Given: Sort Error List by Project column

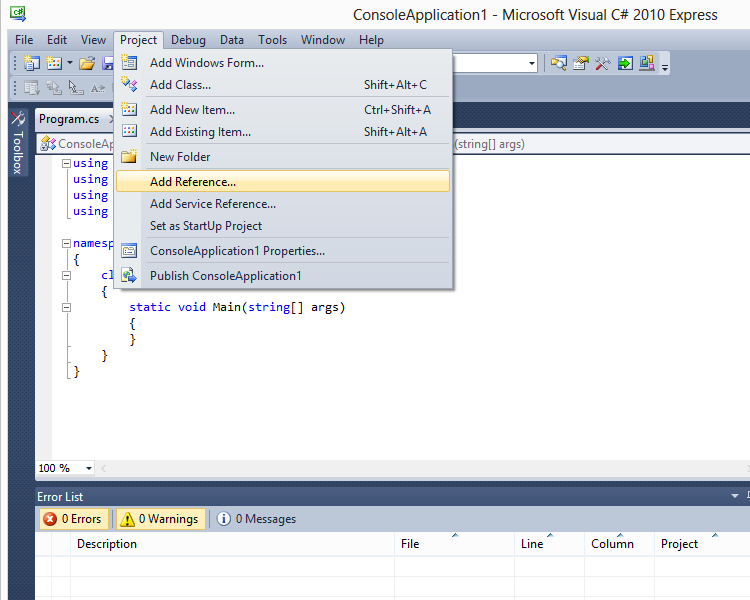Looking at the screenshot, I should pos(702,544).
